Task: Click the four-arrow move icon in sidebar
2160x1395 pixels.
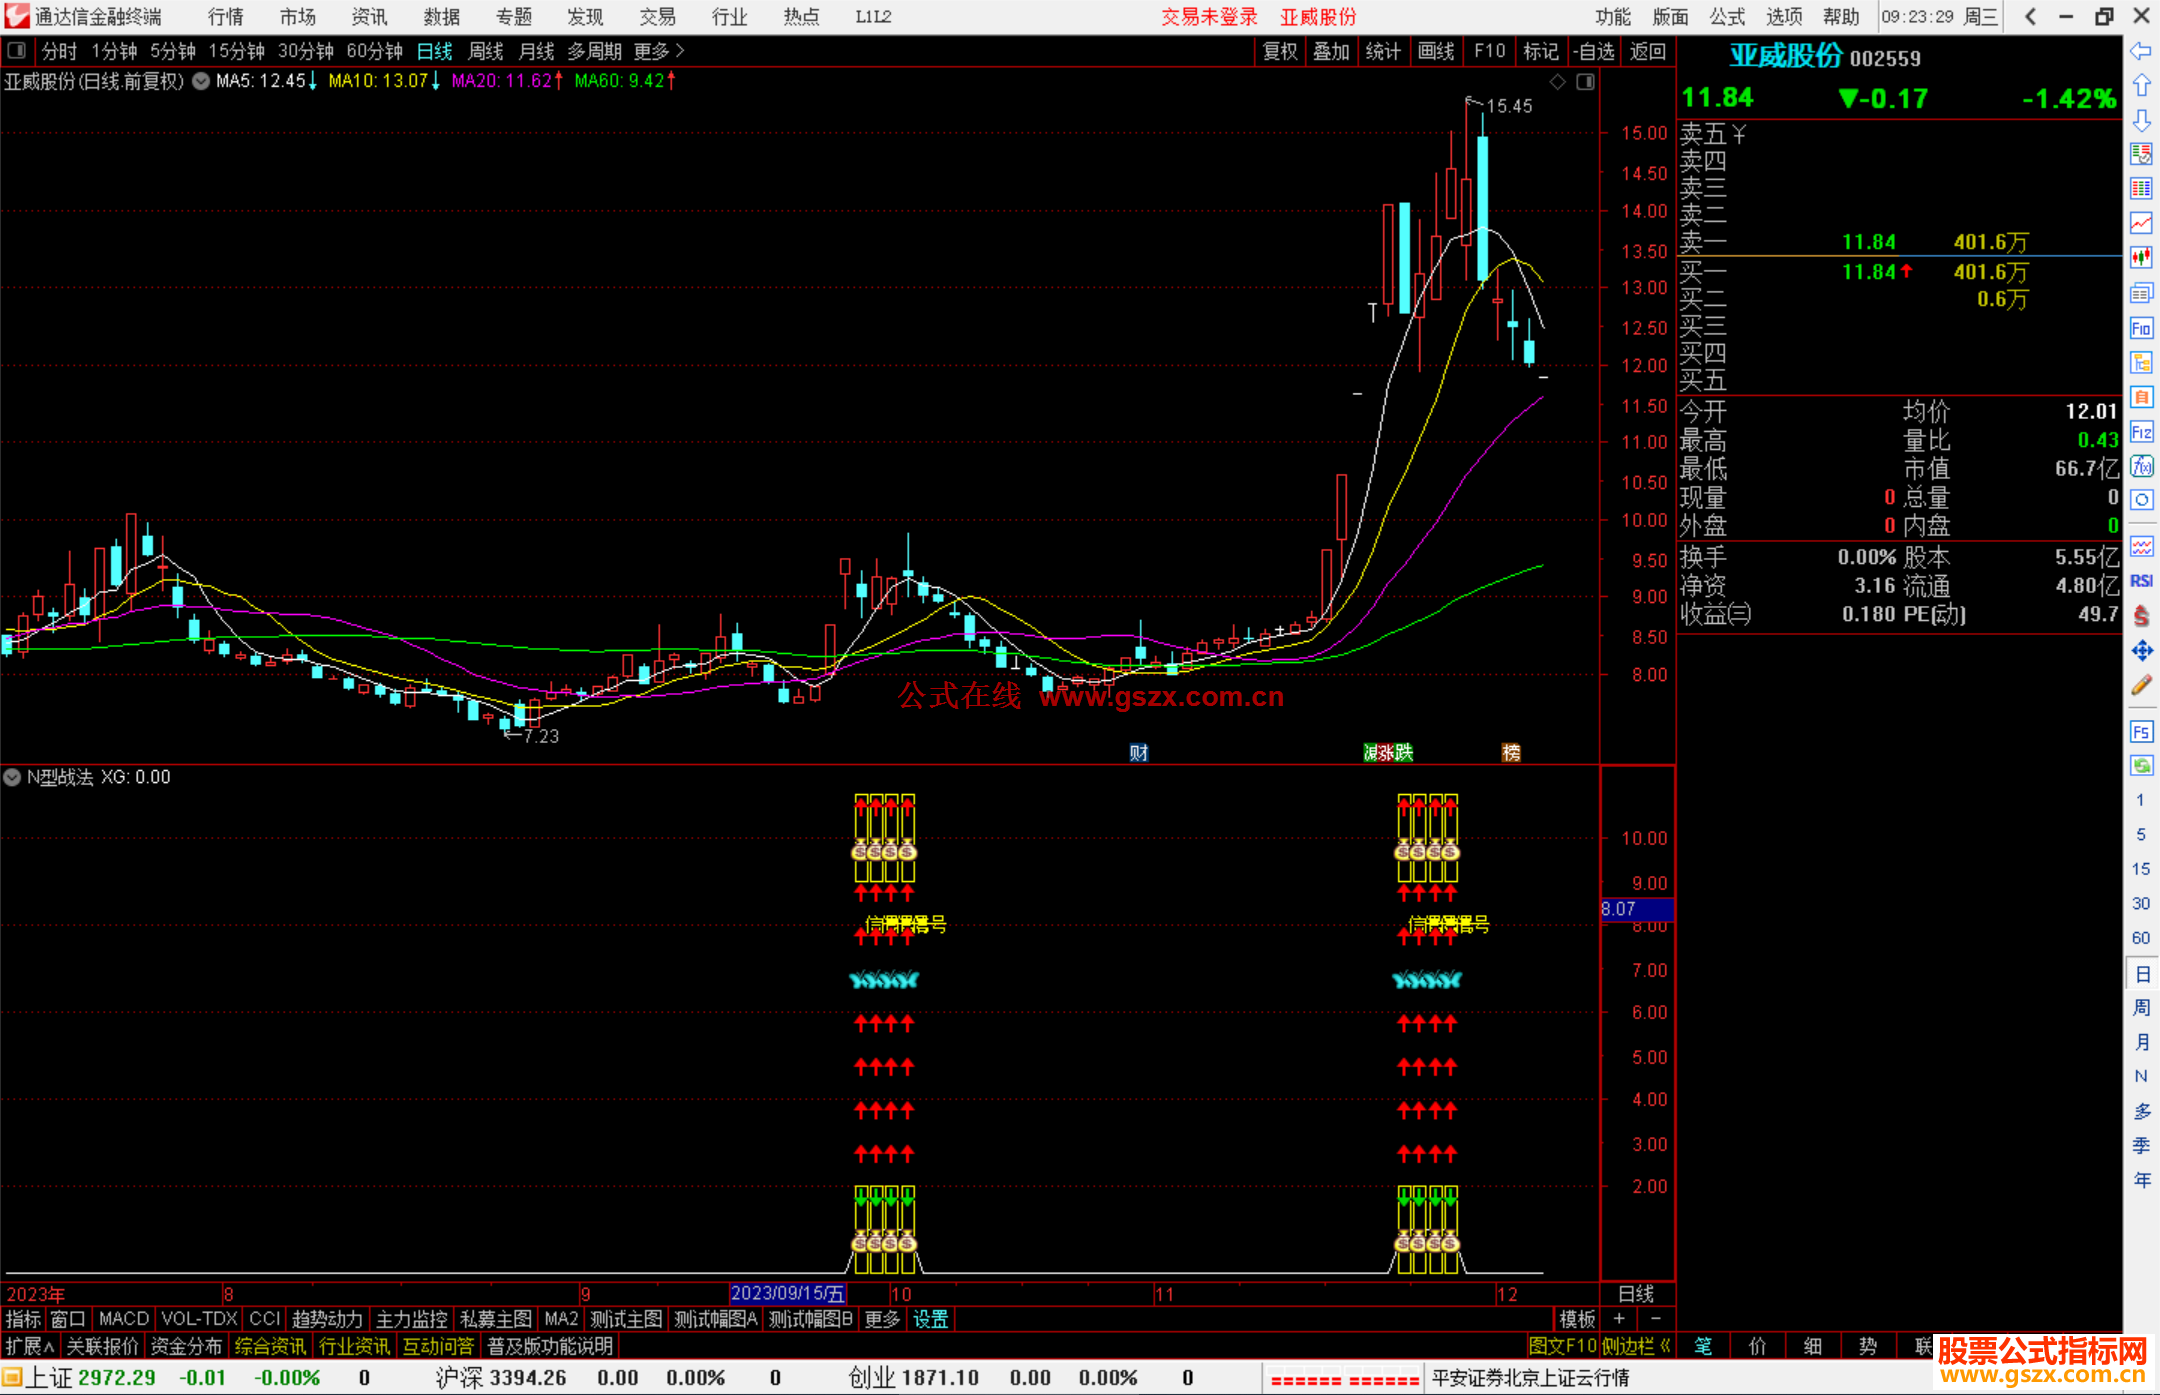Action: 2141,651
